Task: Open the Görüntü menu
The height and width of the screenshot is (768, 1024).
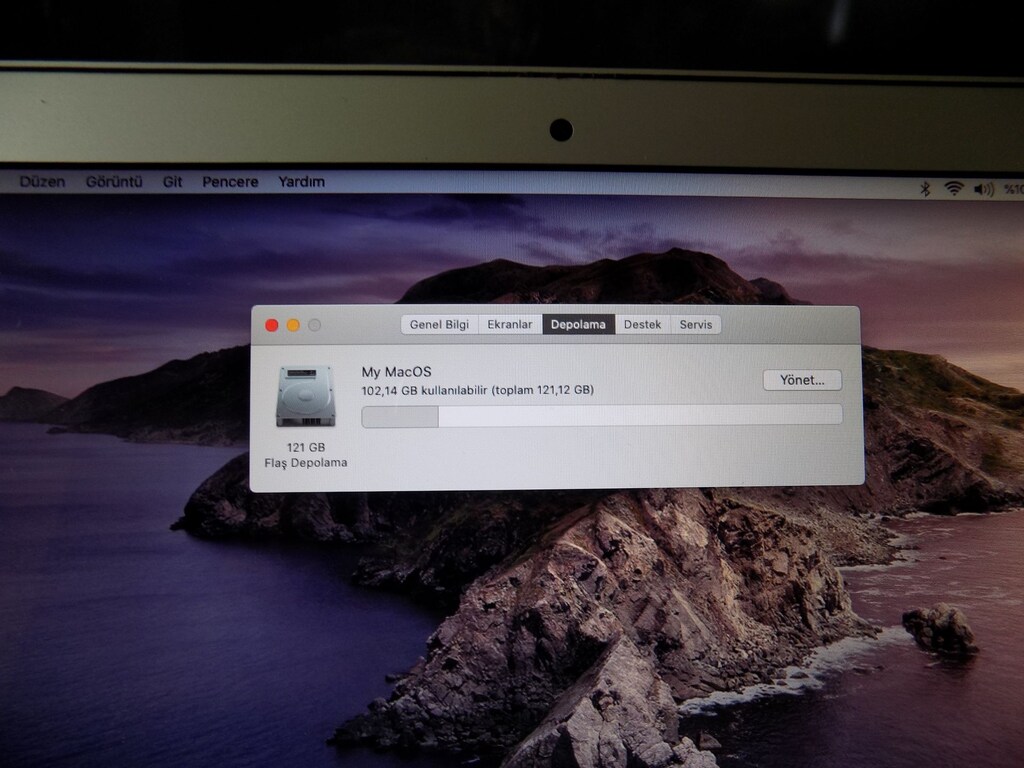Action: click(114, 182)
